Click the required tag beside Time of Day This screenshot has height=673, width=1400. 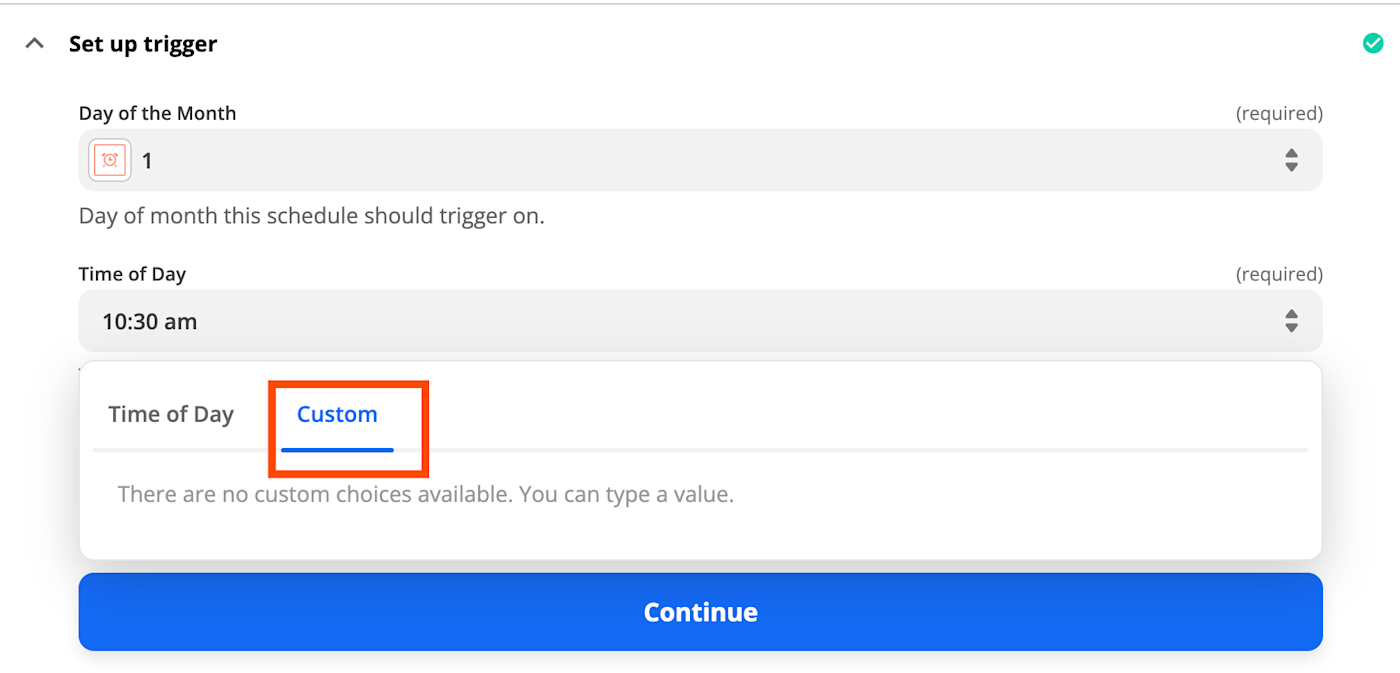tap(1279, 274)
